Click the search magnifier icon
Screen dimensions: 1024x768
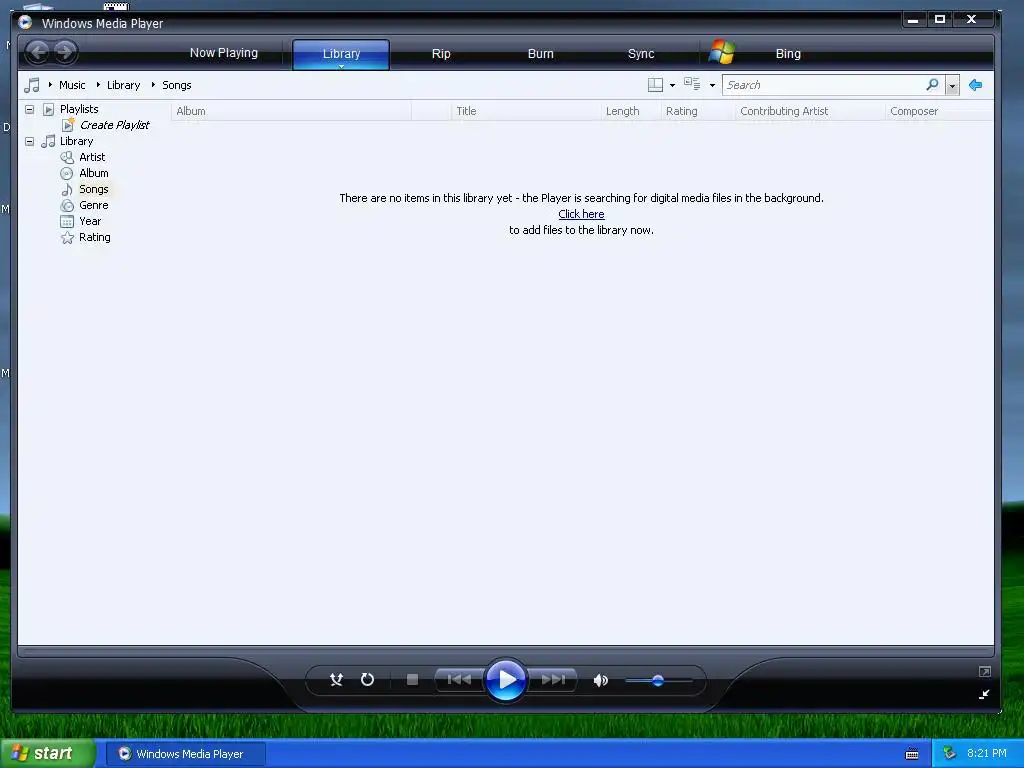933,84
